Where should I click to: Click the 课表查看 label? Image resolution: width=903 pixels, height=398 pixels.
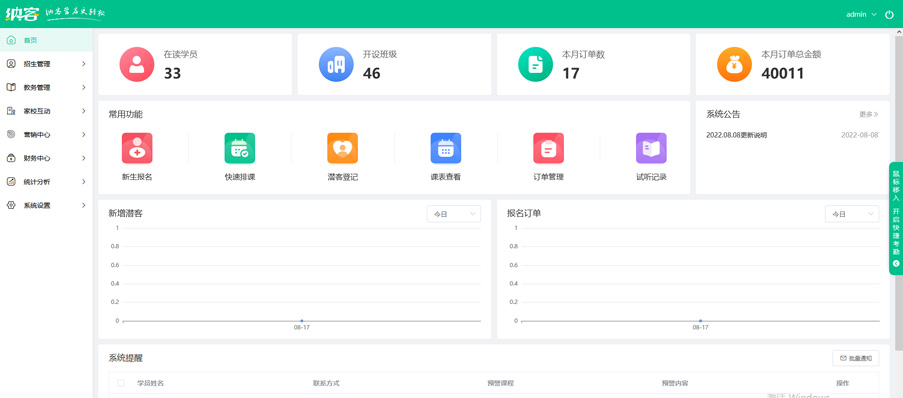(446, 177)
